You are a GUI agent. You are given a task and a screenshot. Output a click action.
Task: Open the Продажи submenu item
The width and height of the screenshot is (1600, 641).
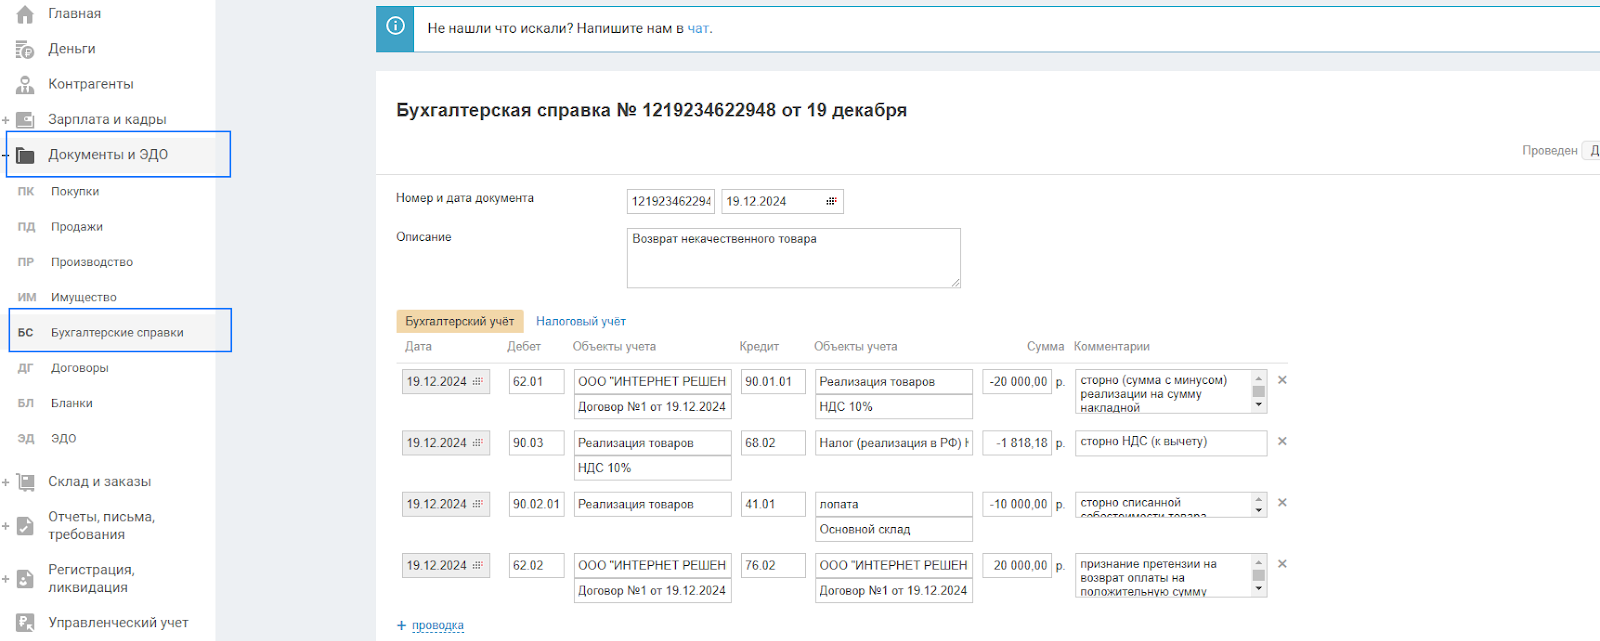77,227
